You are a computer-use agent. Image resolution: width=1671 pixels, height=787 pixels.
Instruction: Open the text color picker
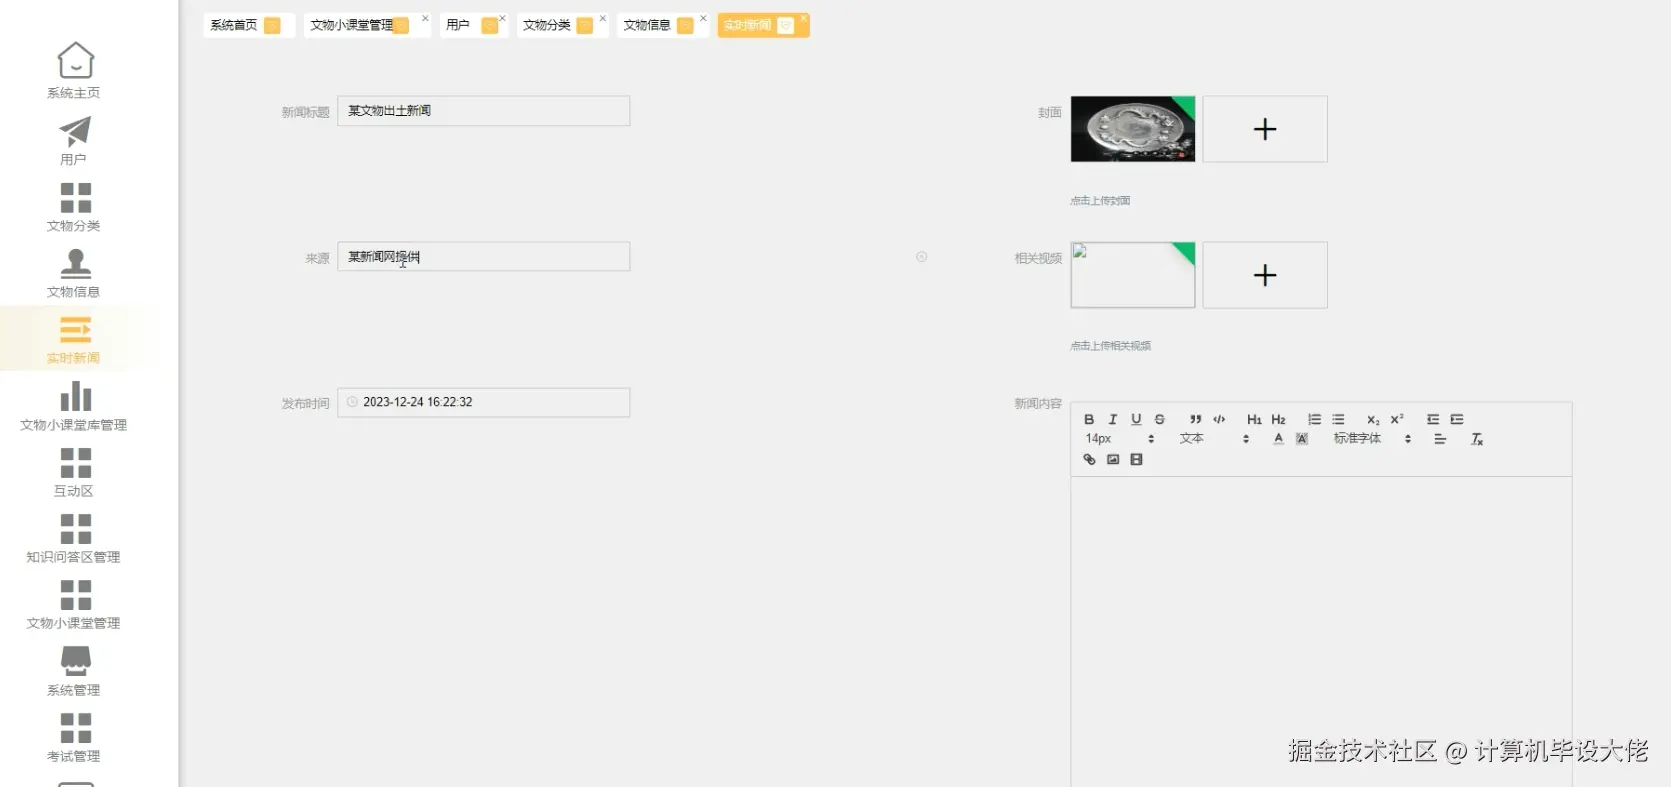pos(1278,439)
